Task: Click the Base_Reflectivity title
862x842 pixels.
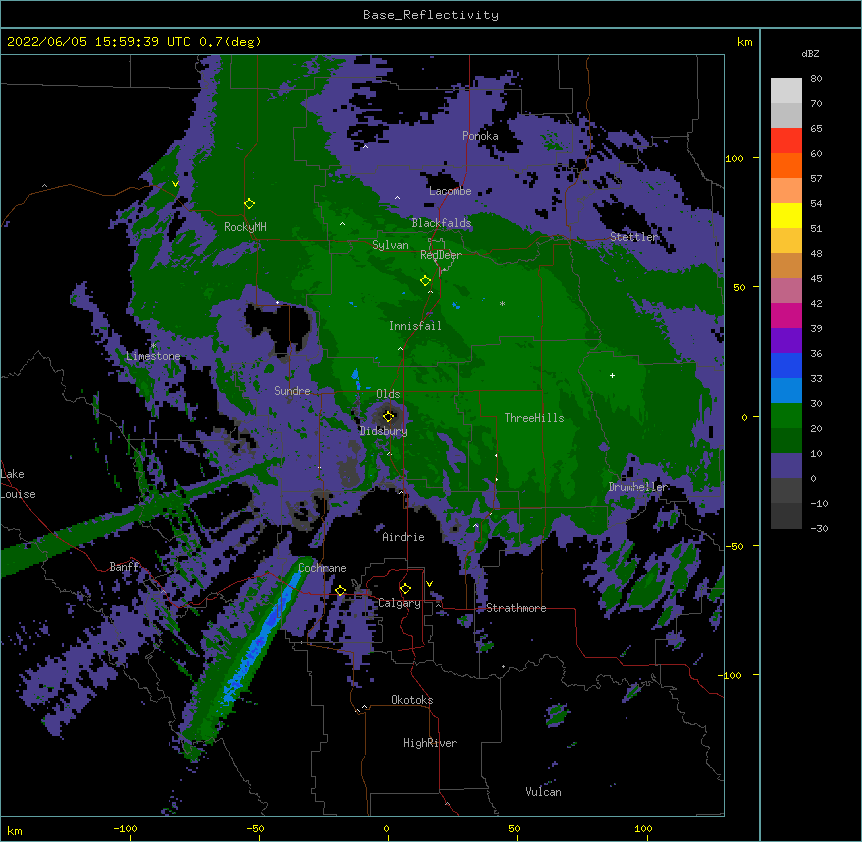Action: (431, 15)
